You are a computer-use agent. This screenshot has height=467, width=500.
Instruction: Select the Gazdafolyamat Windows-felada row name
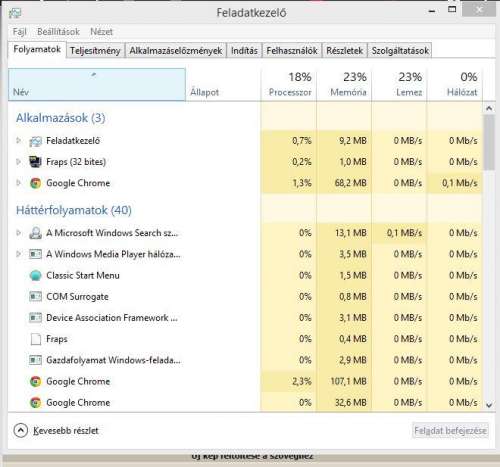pyautogui.click(x=113, y=360)
